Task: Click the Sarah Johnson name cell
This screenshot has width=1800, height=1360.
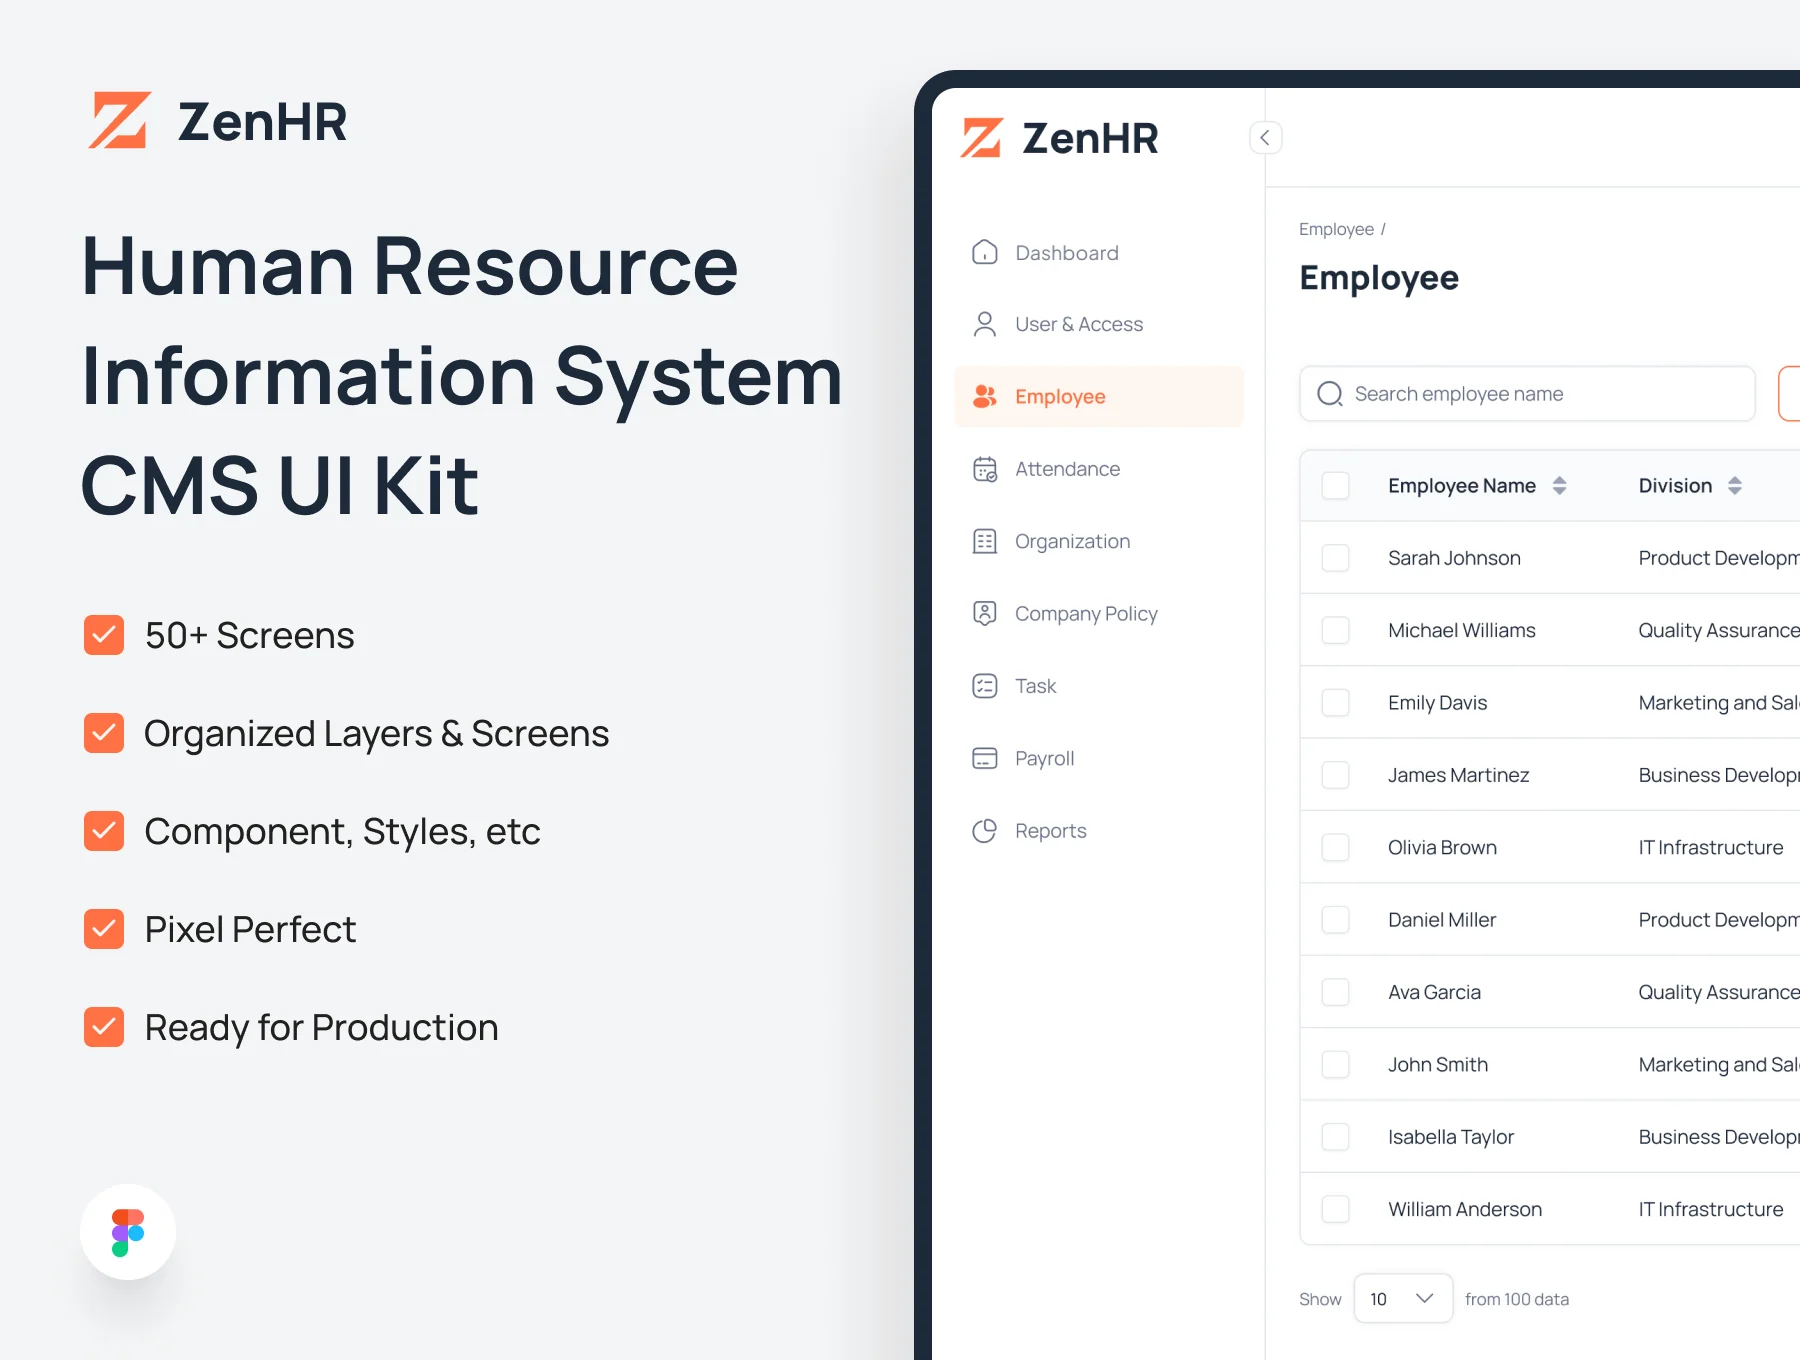Action: tap(1454, 558)
